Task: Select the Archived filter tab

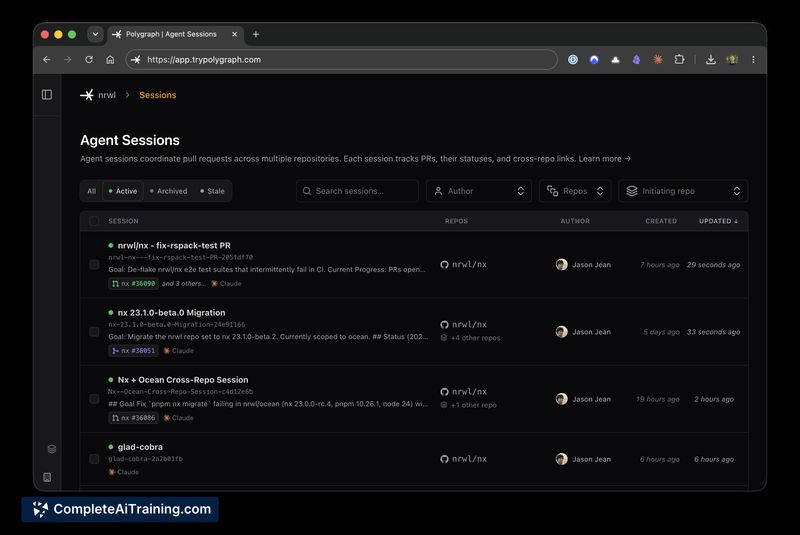Action: pyautogui.click(x=168, y=191)
